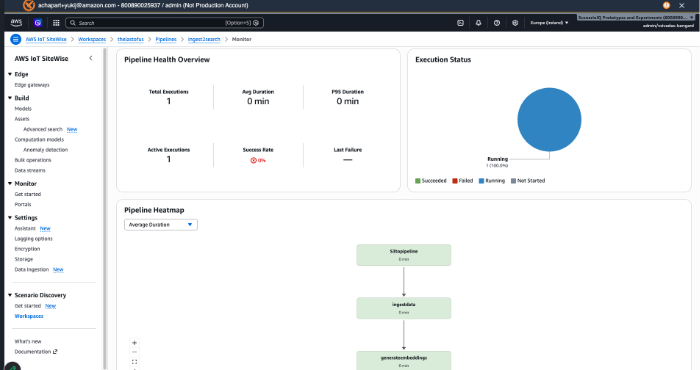The image size is (700, 370).
Task: Open the console settings gear icon
Action: 515,23
